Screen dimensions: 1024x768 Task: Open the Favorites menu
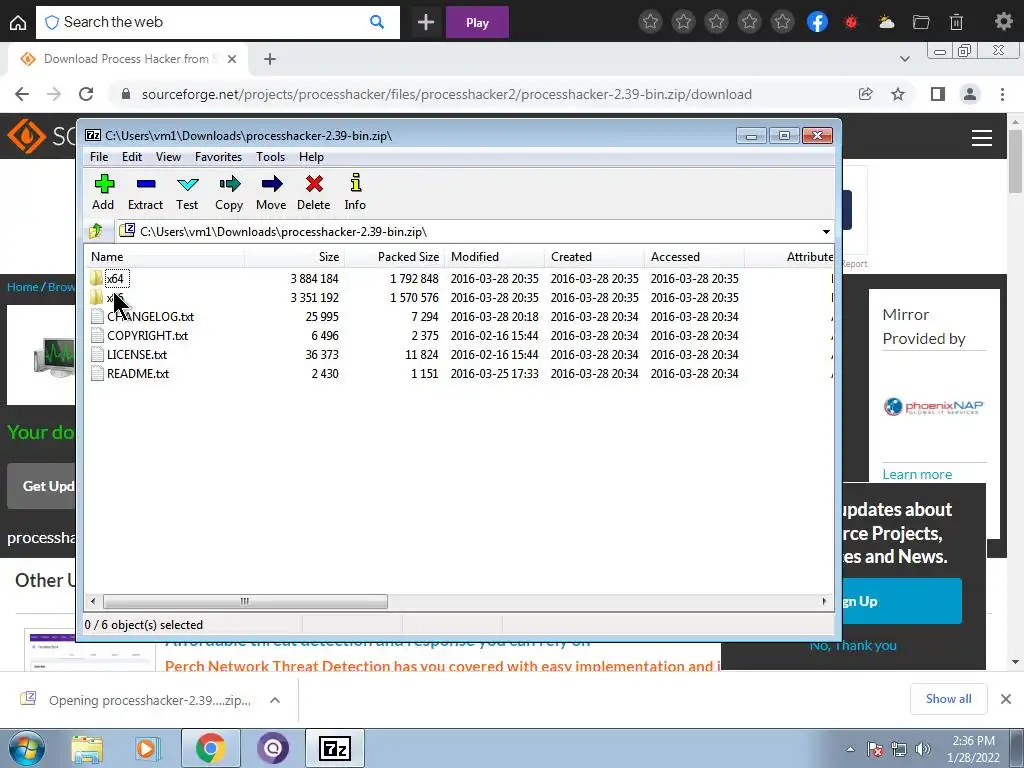[x=218, y=157]
